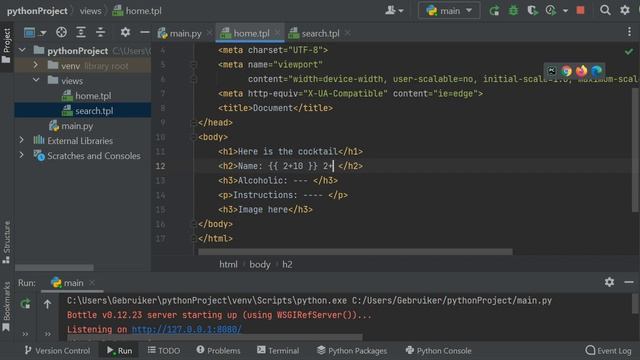This screenshot has height=360, width=640.
Task: Run with coverage shield icon
Action: point(532,11)
